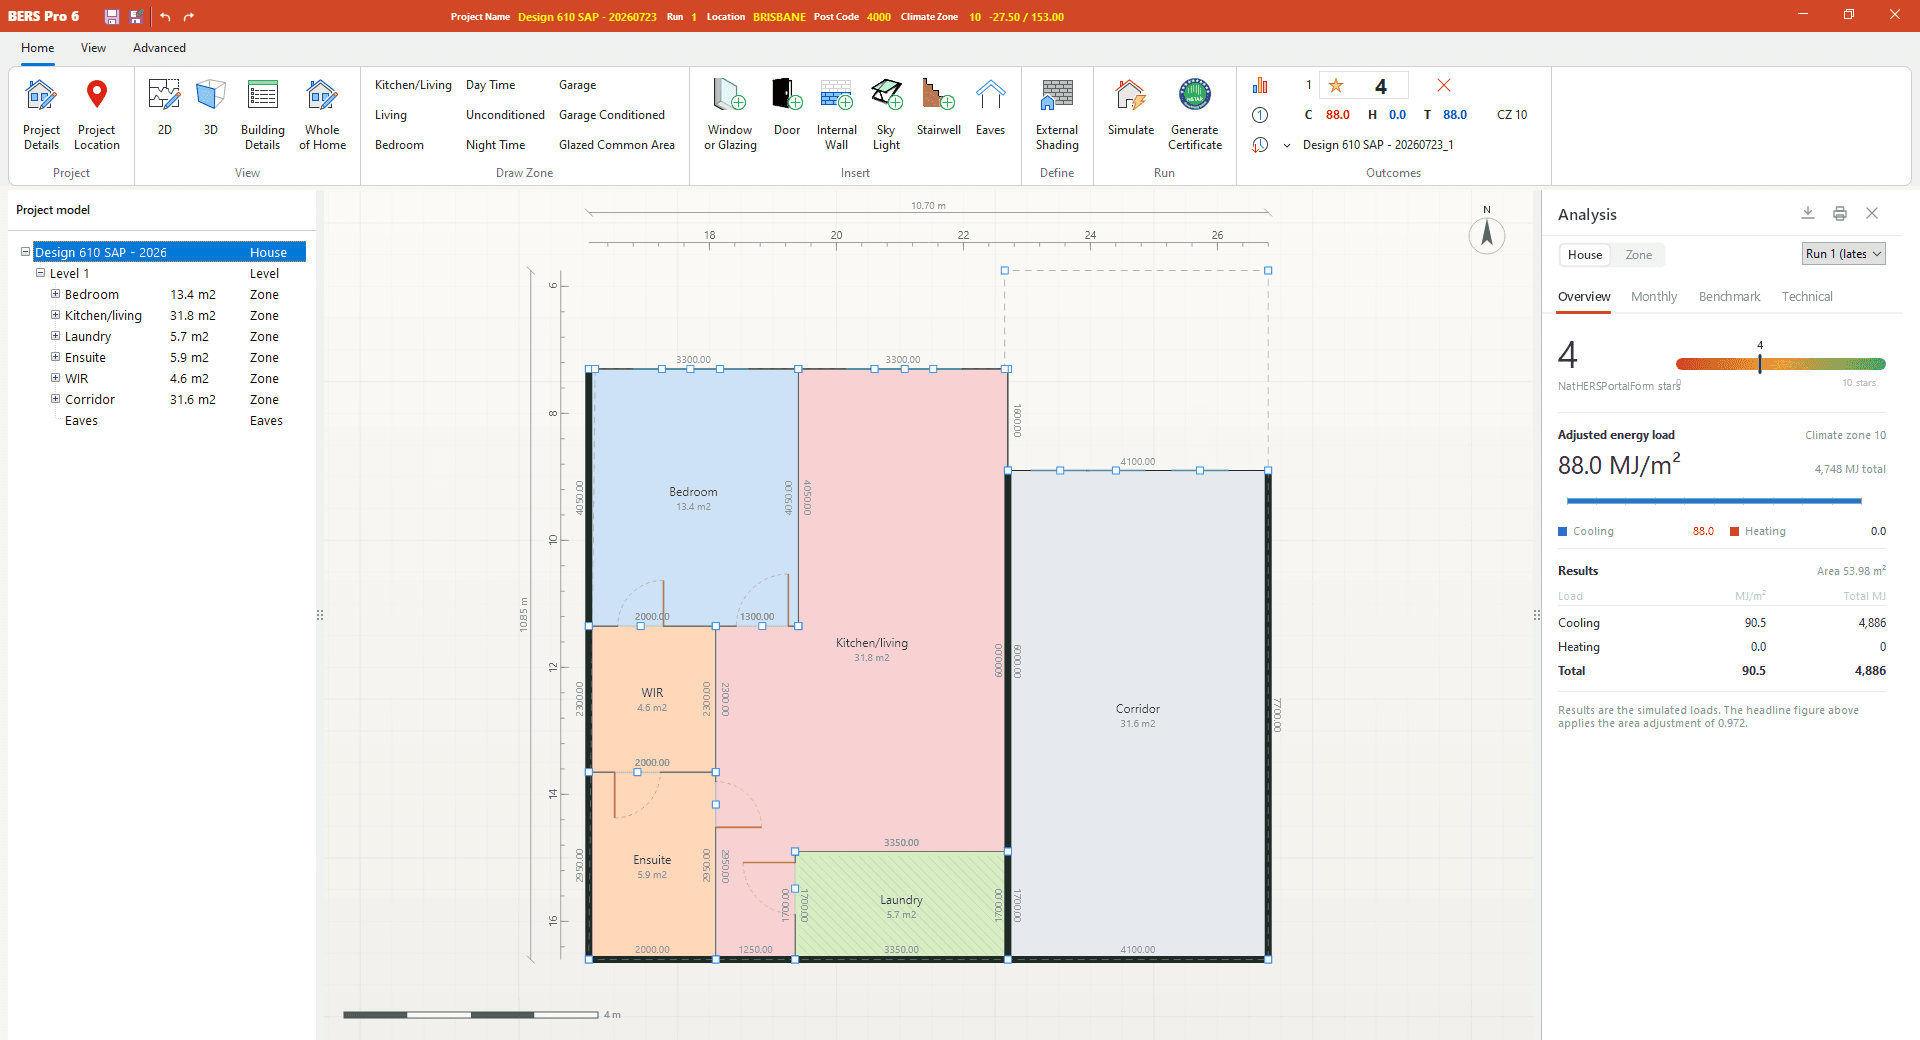Image resolution: width=1920 pixels, height=1040 pixels.
Task: Click the undo arrow
Action: (165, 16)
